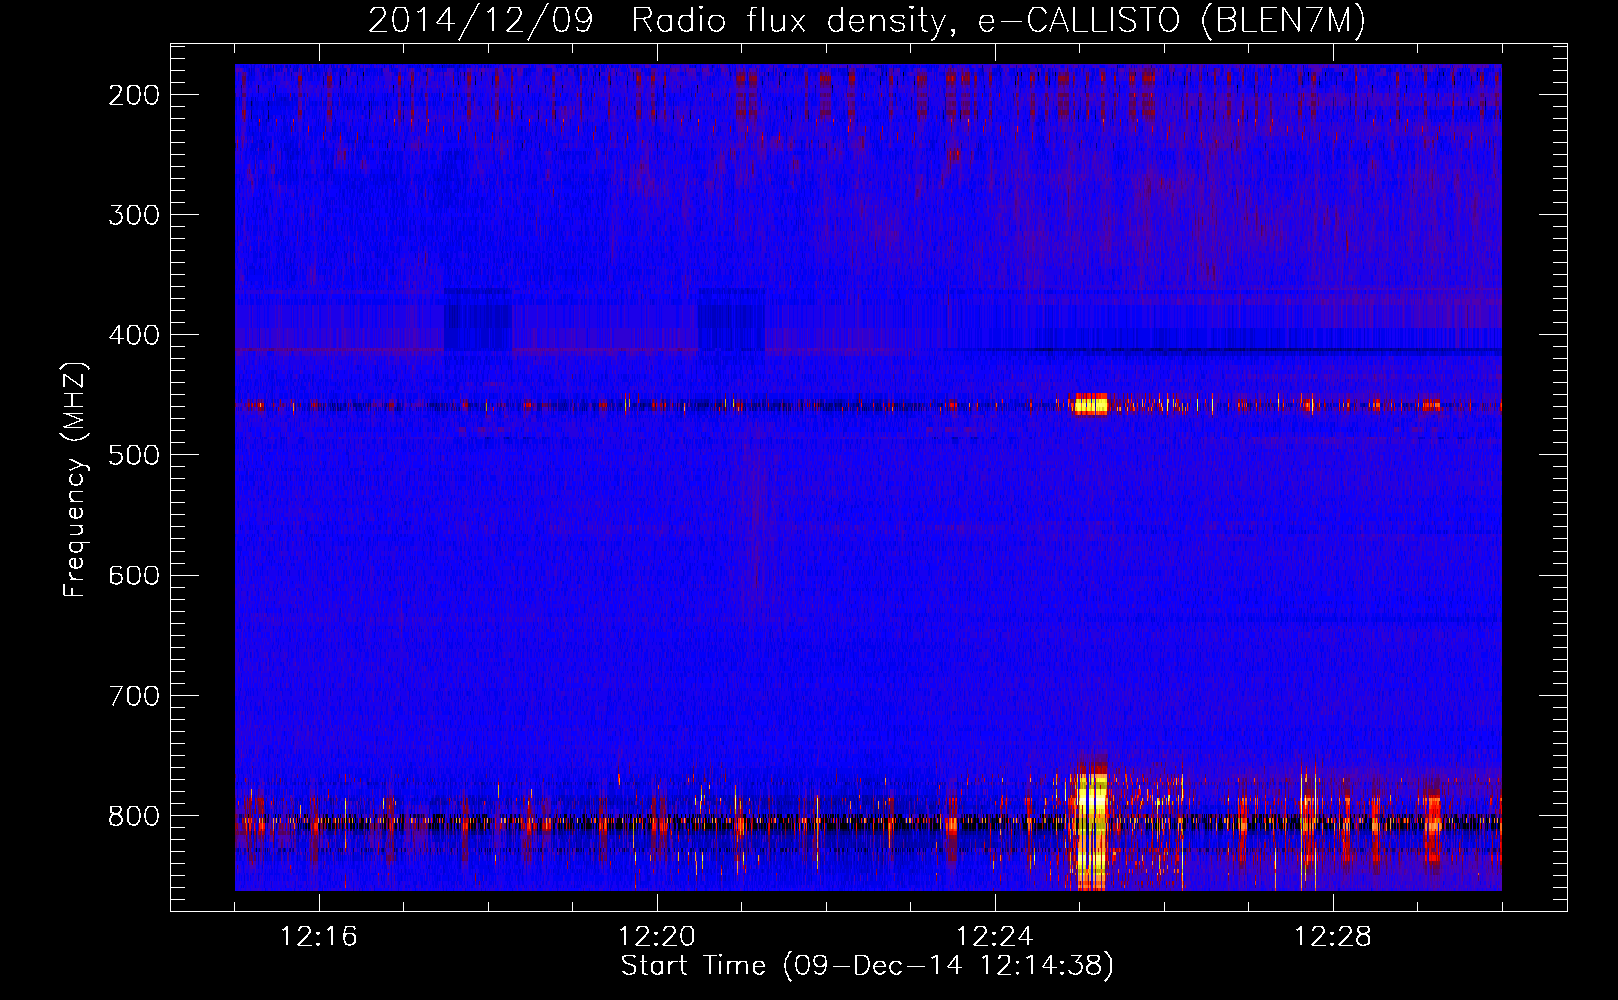This screenshot has height=1000, width=1618.
Task: Click the bright yellow burst near 460 MHz
Action: coord(1091,404)
